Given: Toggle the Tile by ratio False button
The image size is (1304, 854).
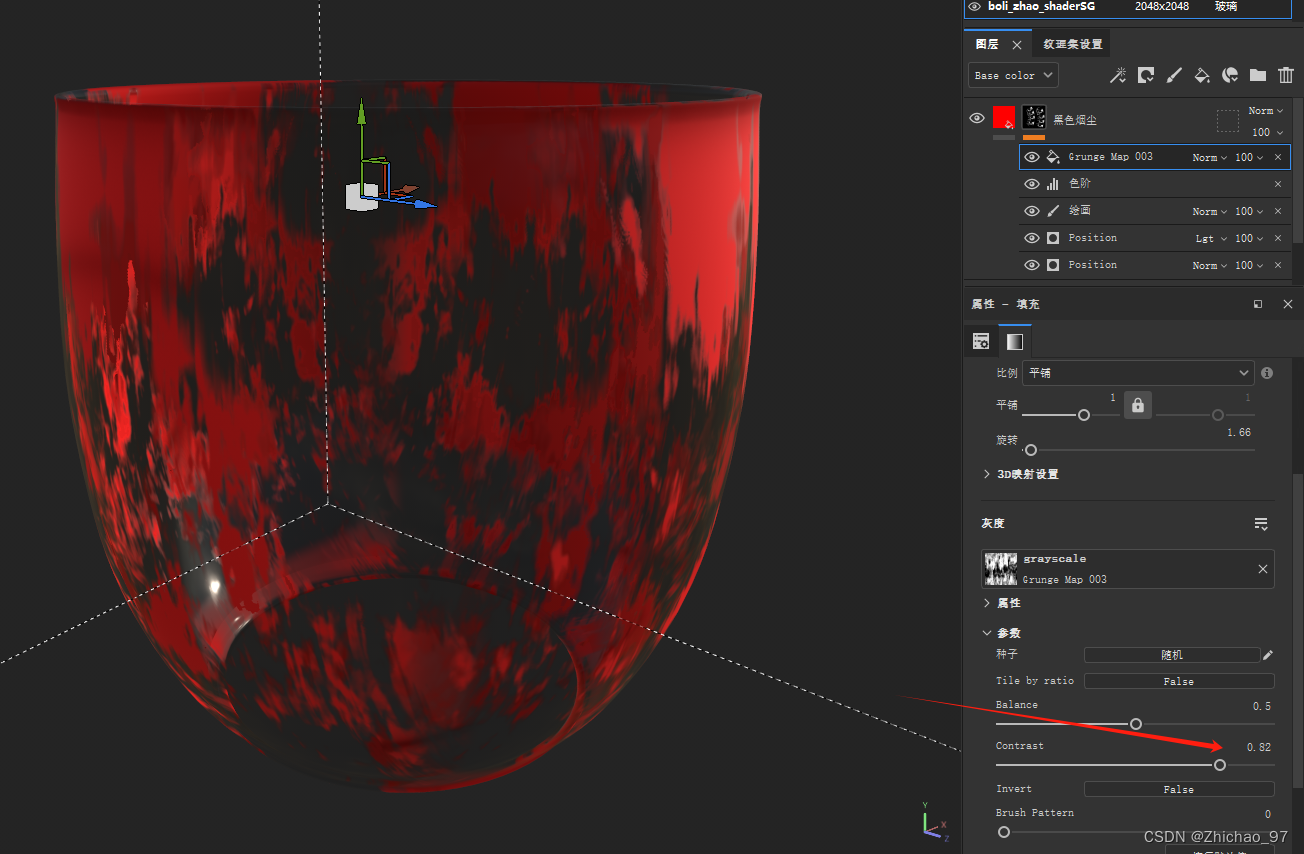Looking at the screenshot, I should (x=1179, y=681).
